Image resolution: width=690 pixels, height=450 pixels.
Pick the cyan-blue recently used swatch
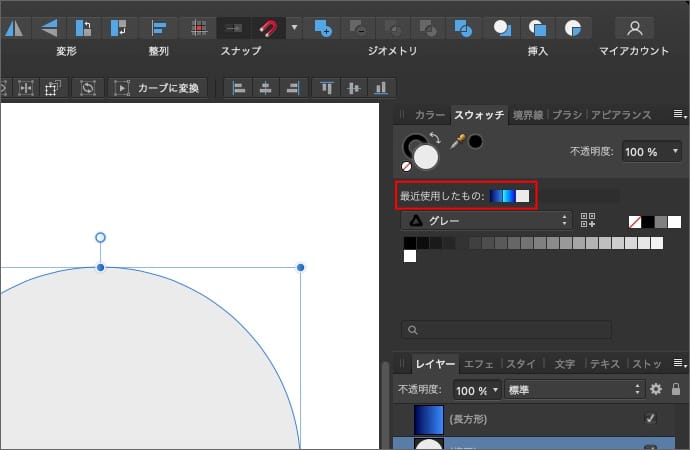[508, 196]
